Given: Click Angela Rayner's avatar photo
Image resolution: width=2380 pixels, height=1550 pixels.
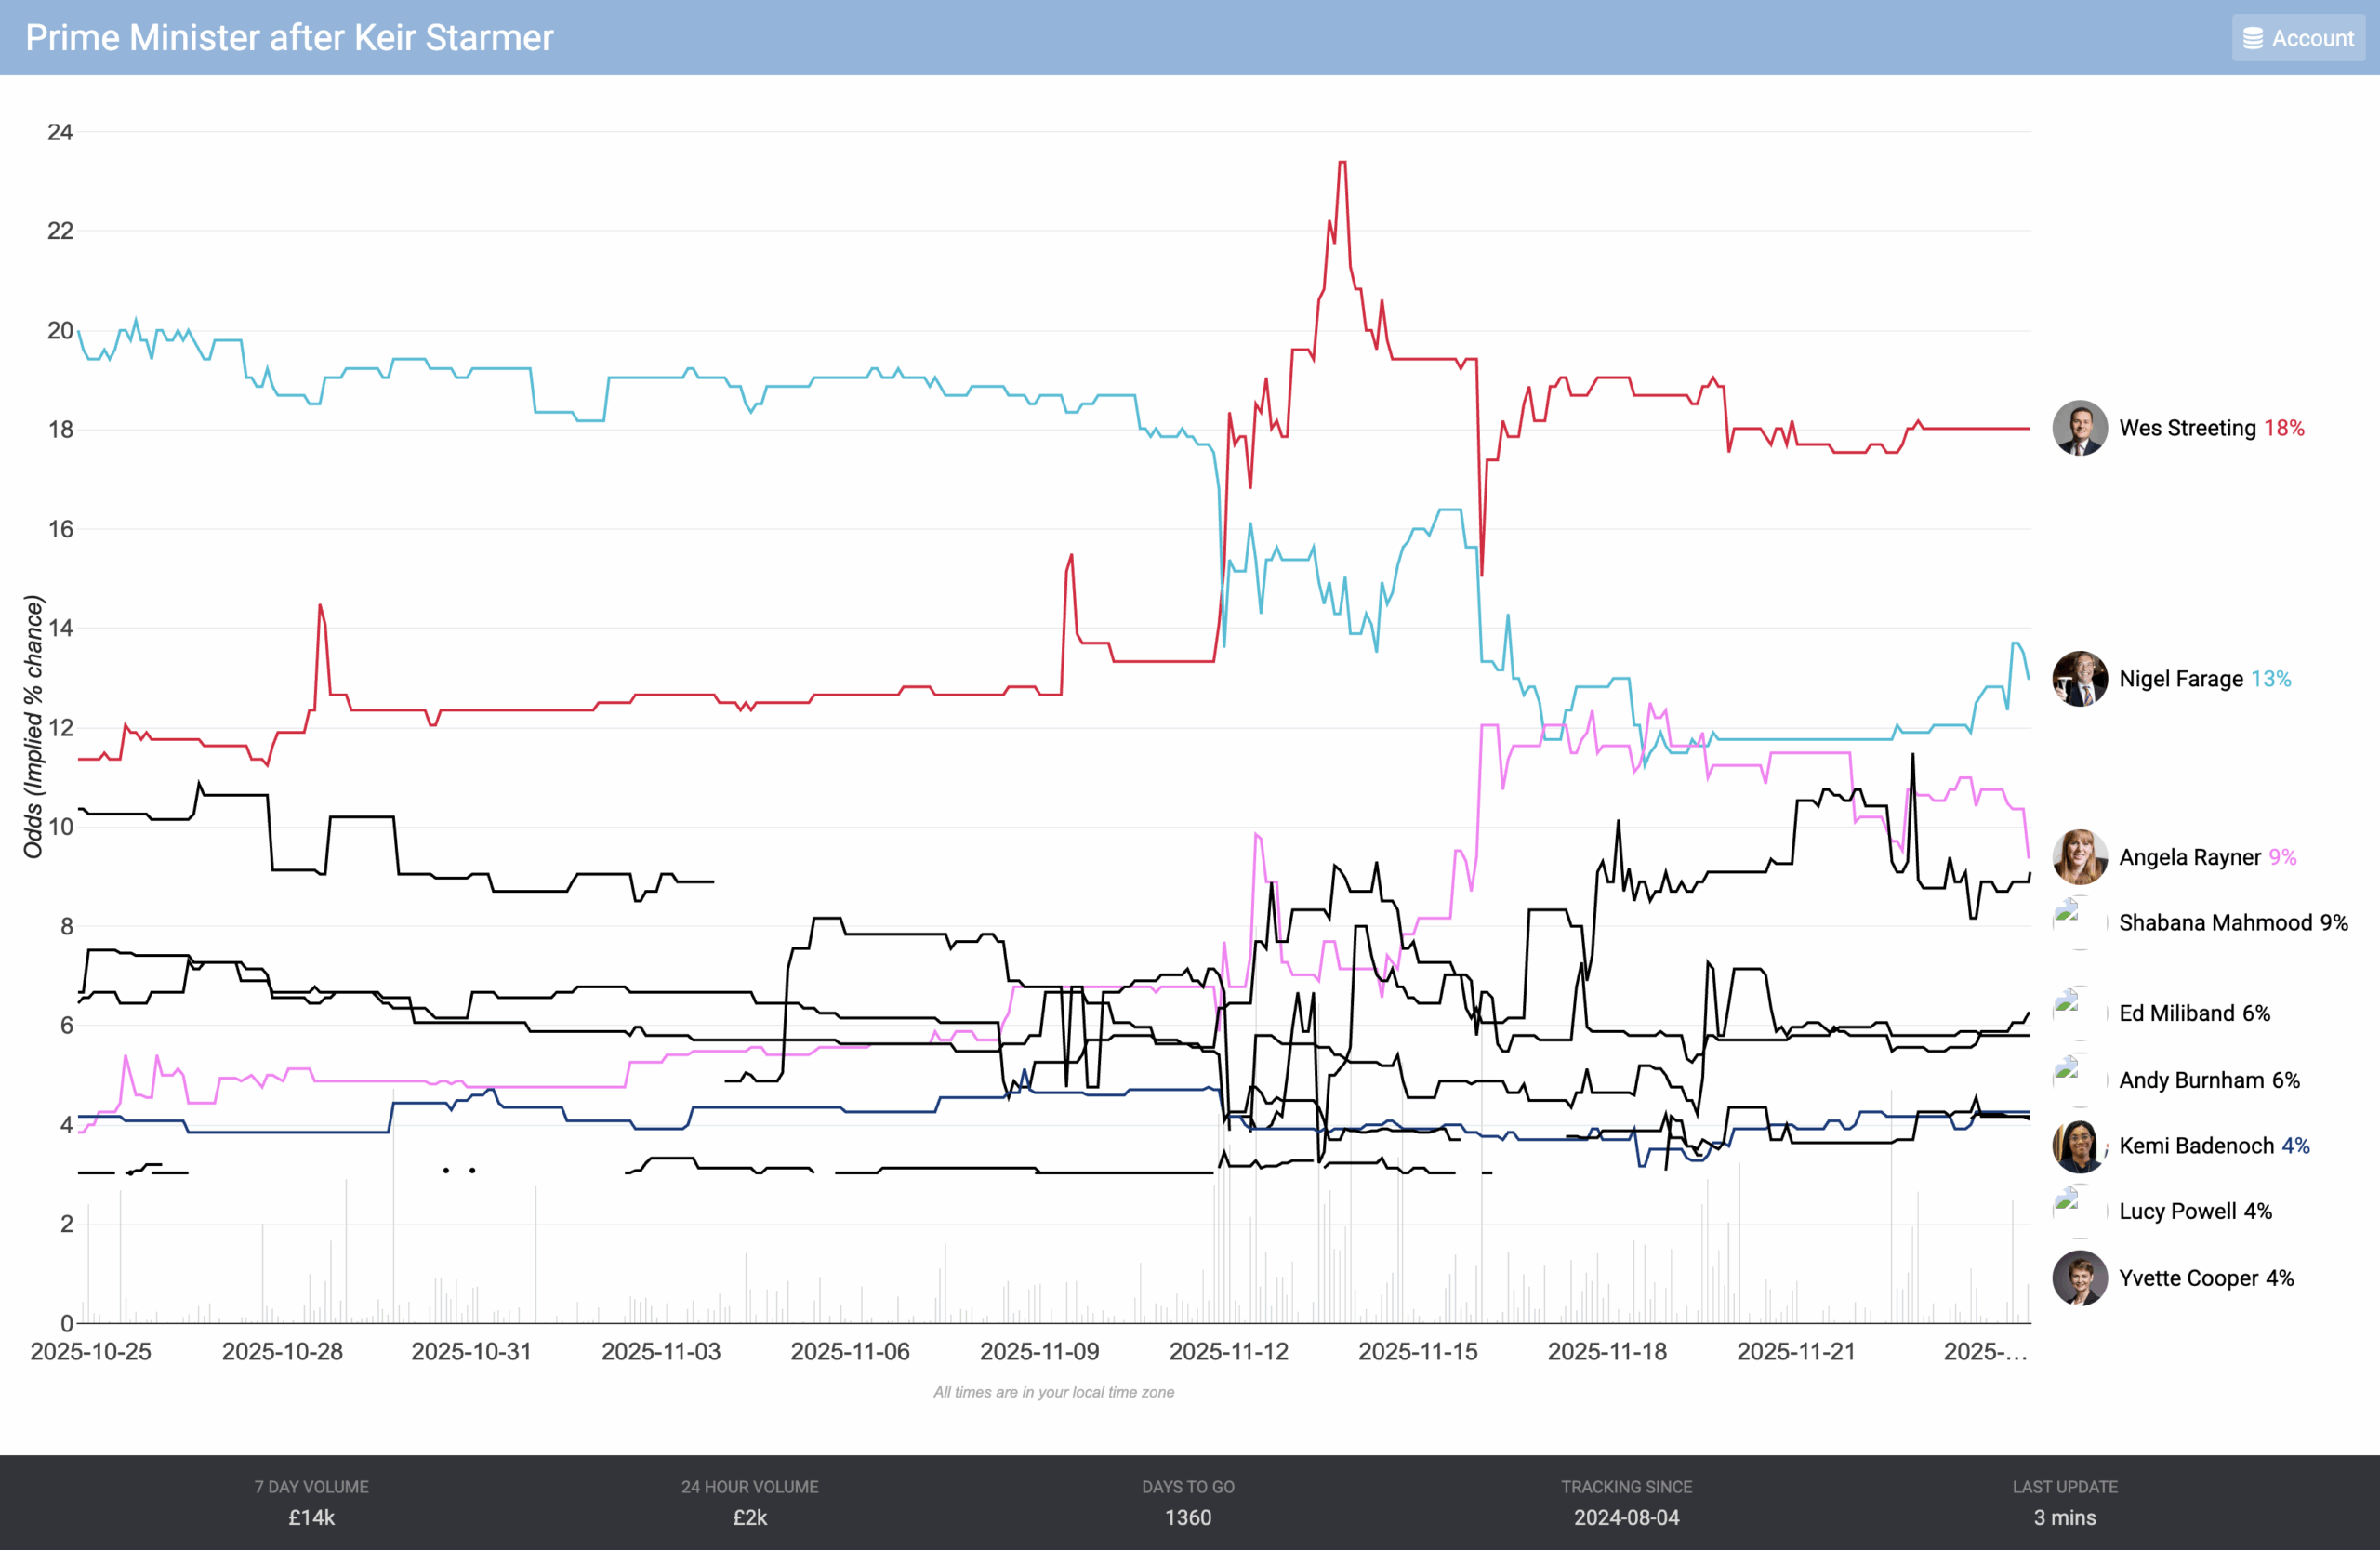Looking at the screenshot, I should [2079, 857].
